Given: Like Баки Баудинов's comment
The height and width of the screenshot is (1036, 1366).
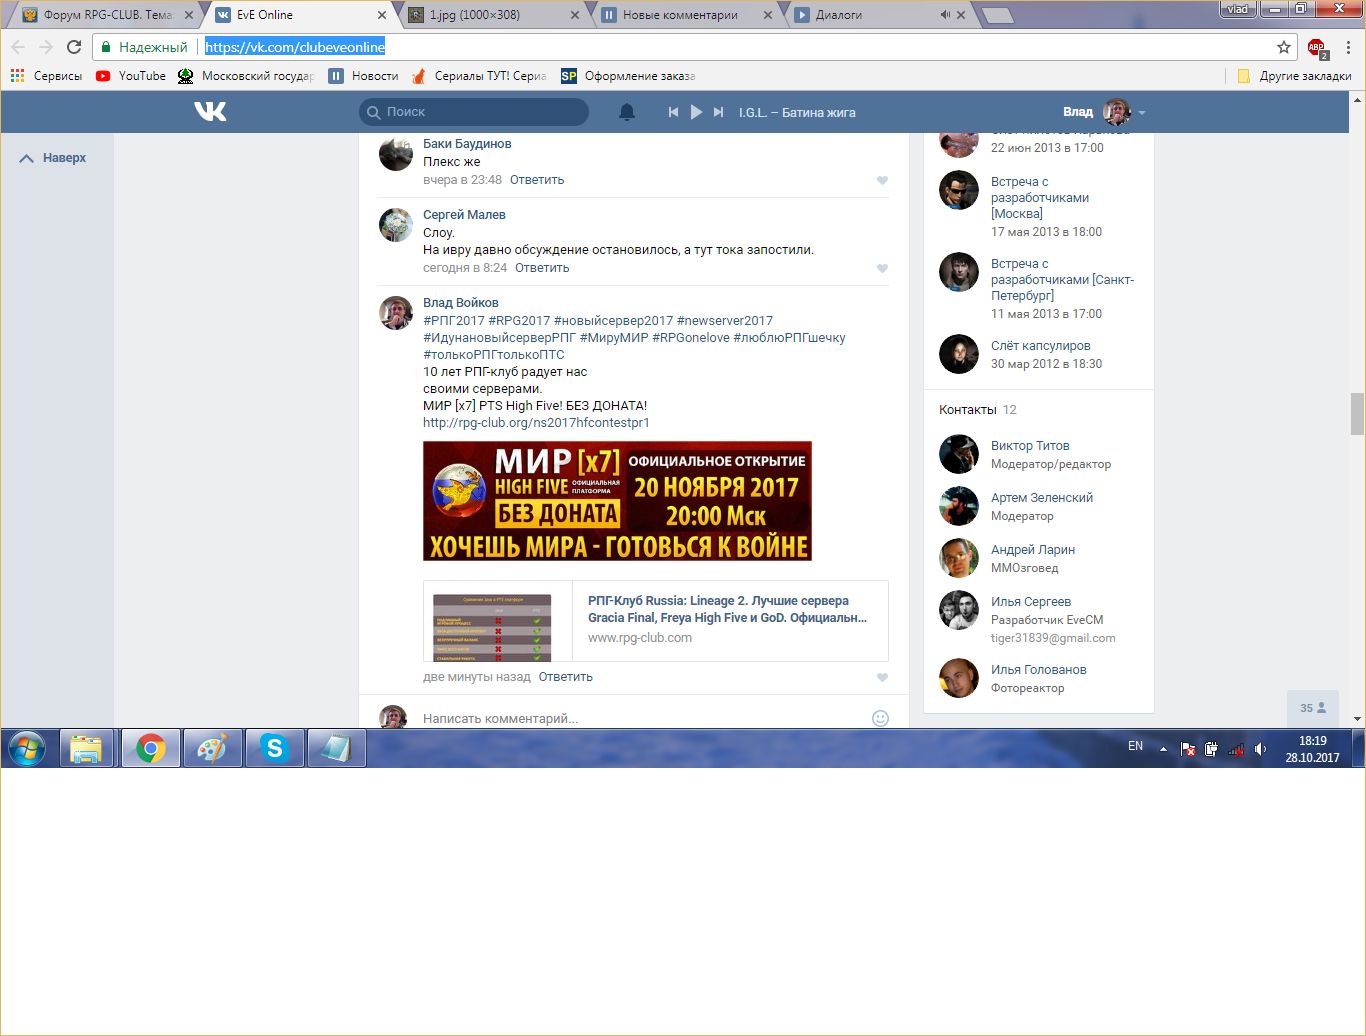Looking at the screenshot, I should click(882, 181).
